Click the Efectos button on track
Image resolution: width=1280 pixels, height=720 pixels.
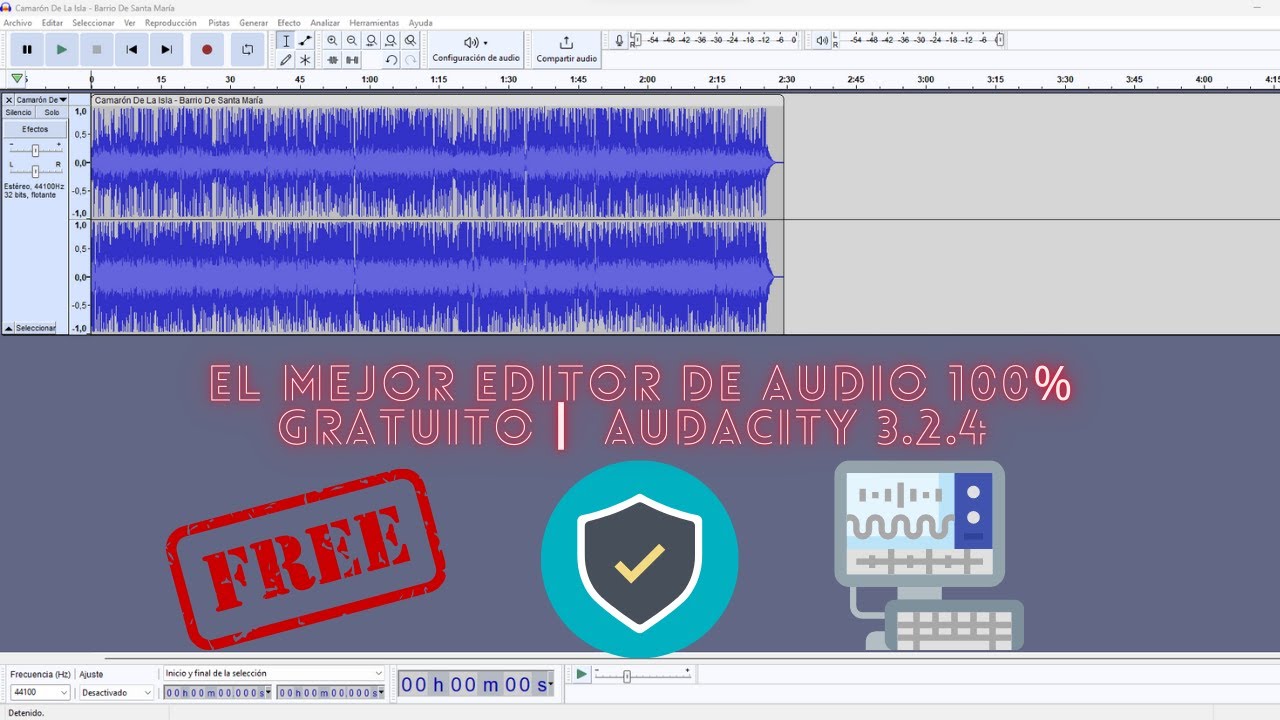click(x=35, y=129)
